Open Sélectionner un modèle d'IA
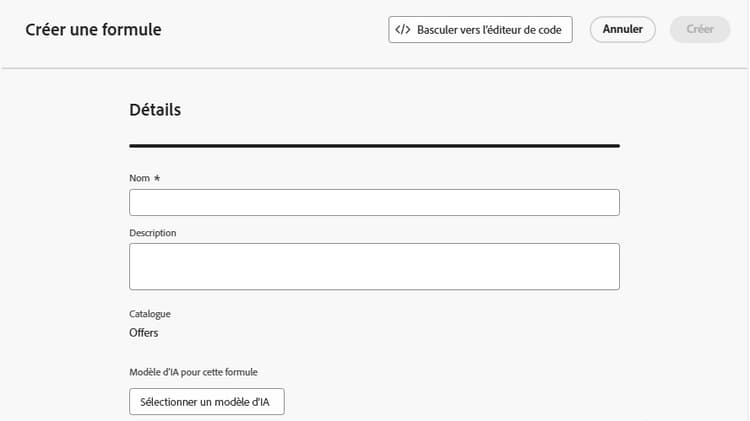750x421 pixels. tap(207, 401)
